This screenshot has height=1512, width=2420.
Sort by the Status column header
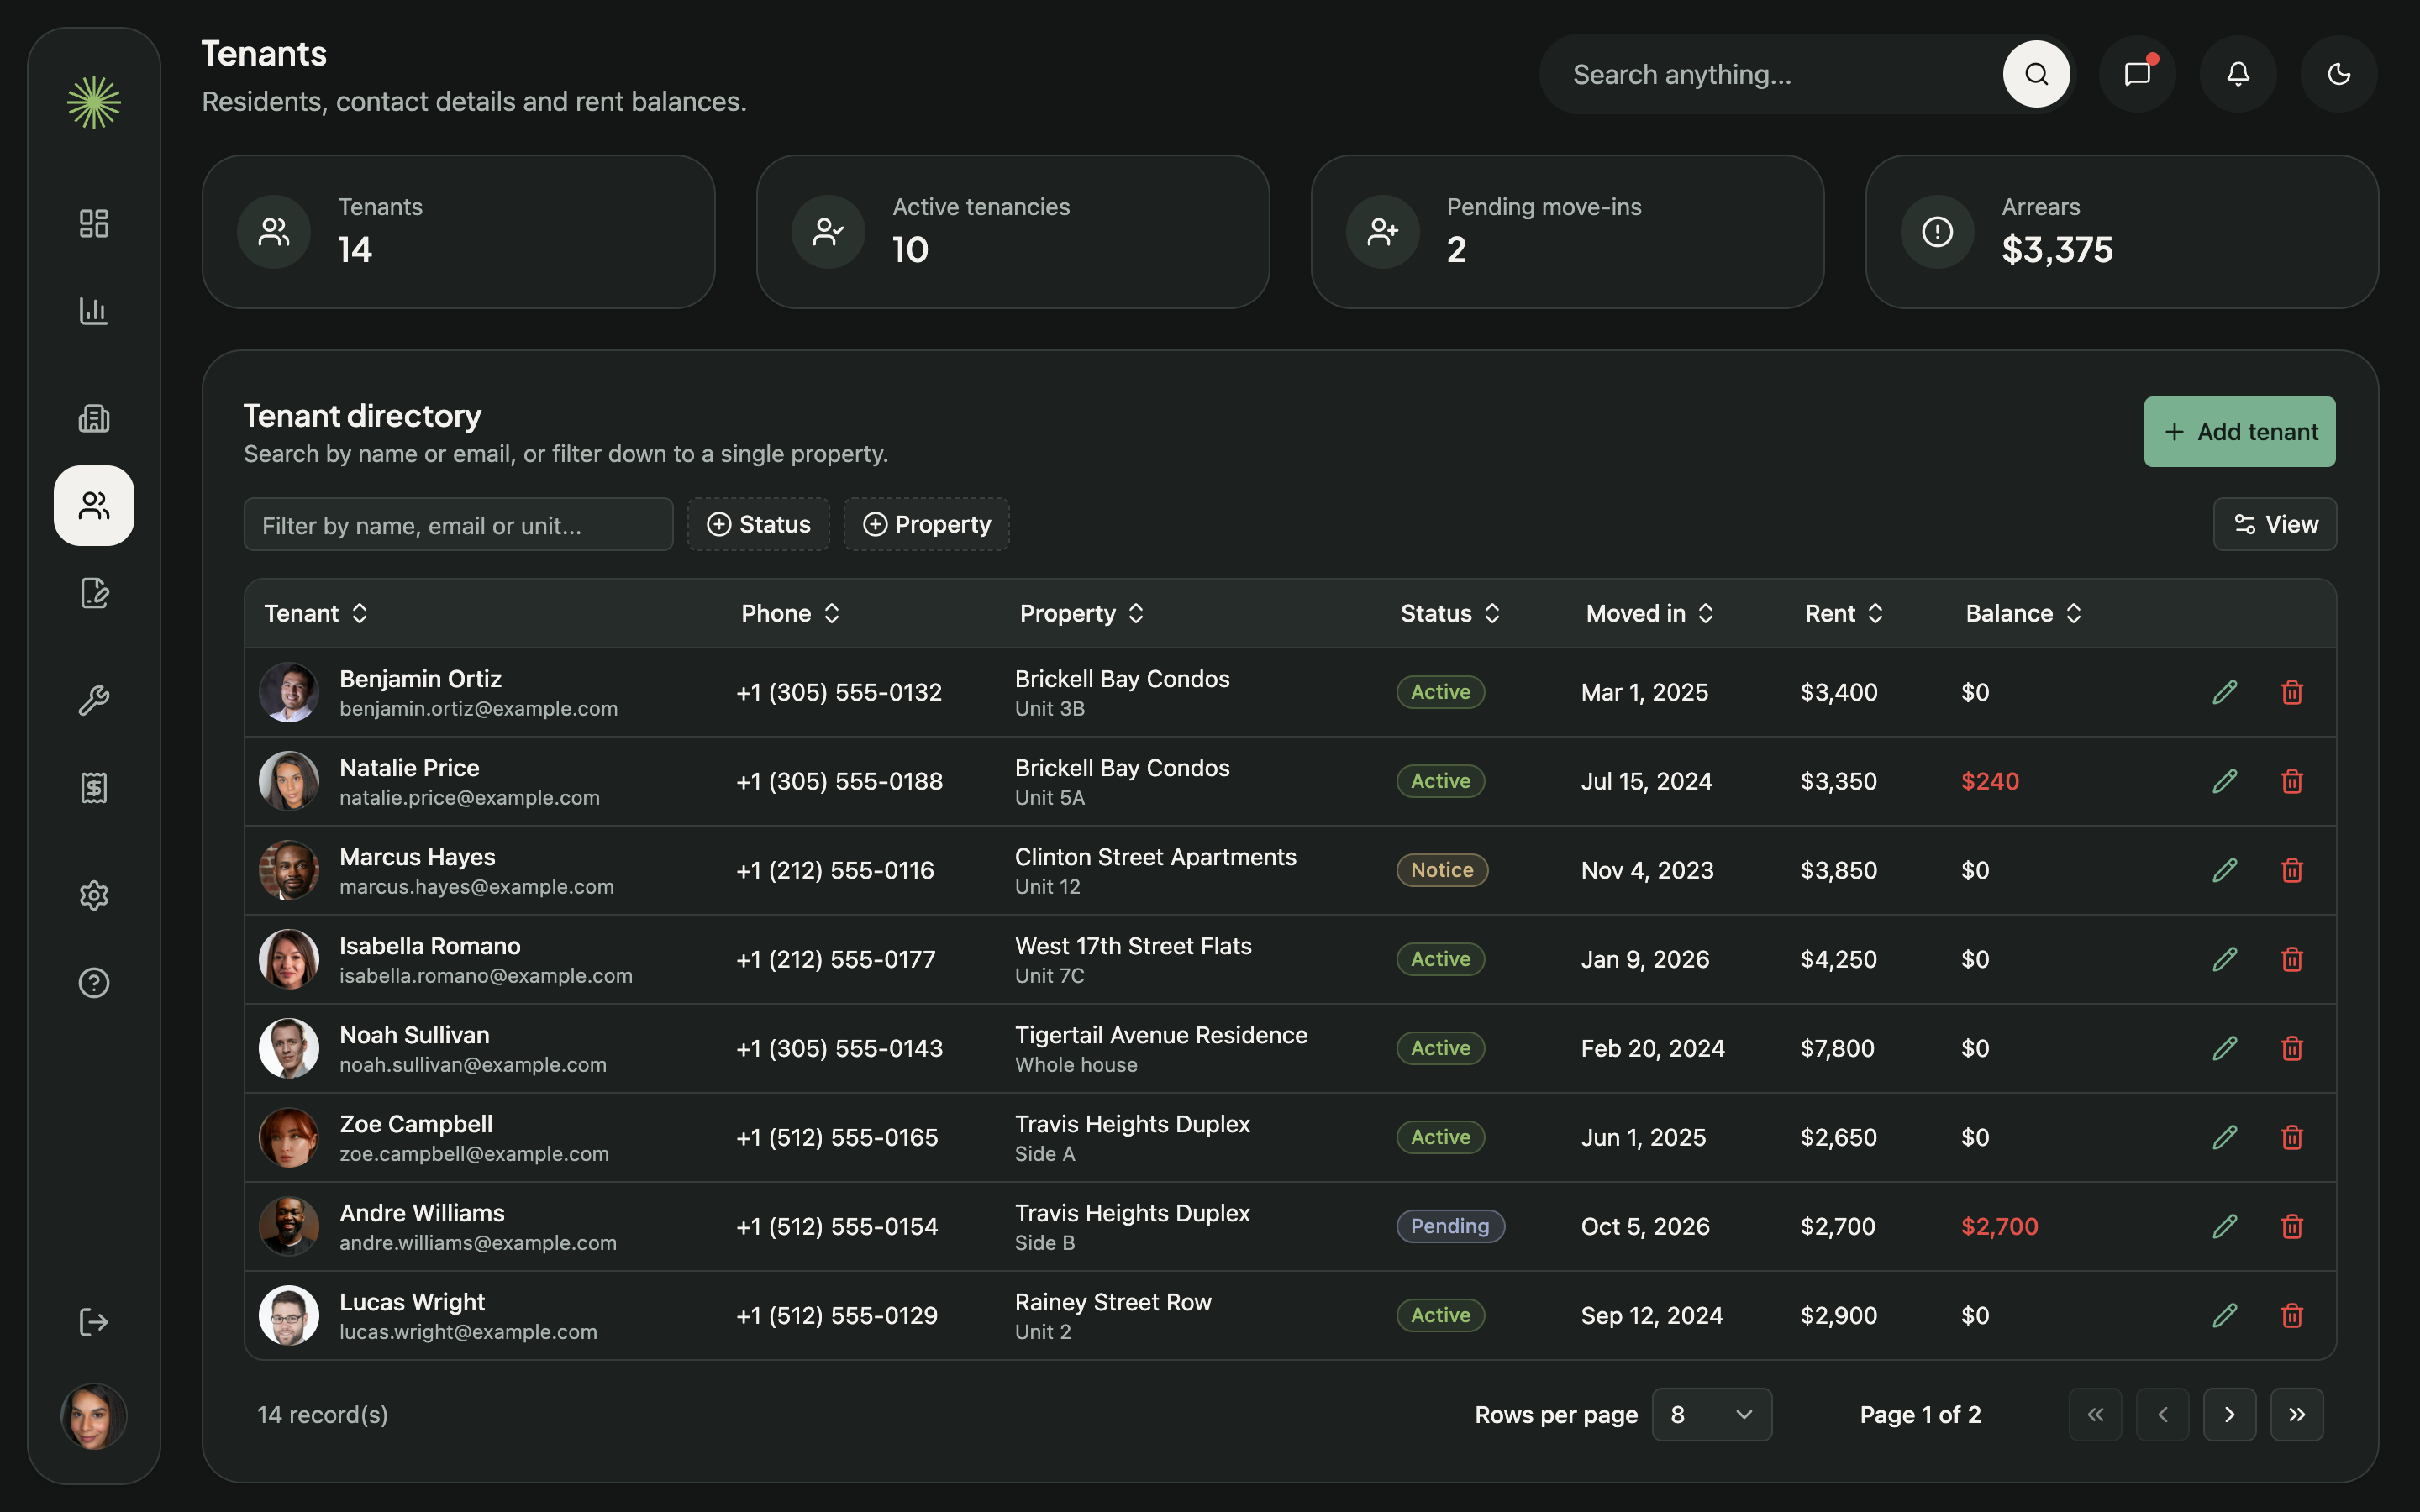point(1450,613)
